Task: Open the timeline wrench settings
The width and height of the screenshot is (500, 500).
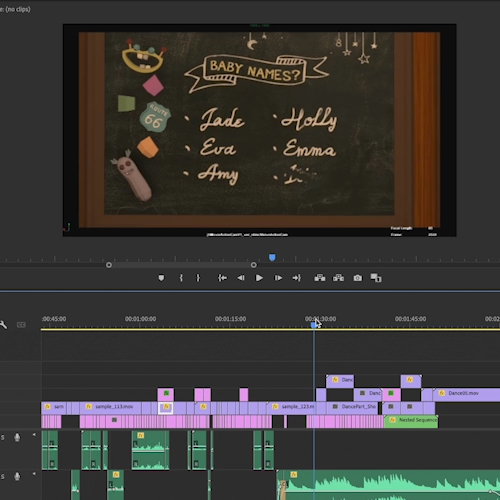Action: click(4, 325)
